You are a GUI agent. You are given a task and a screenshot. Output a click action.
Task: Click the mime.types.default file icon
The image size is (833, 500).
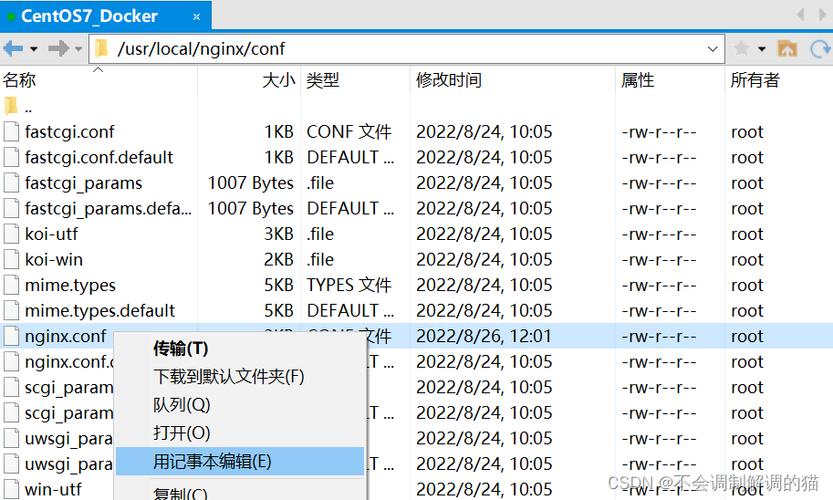[11, 310]
